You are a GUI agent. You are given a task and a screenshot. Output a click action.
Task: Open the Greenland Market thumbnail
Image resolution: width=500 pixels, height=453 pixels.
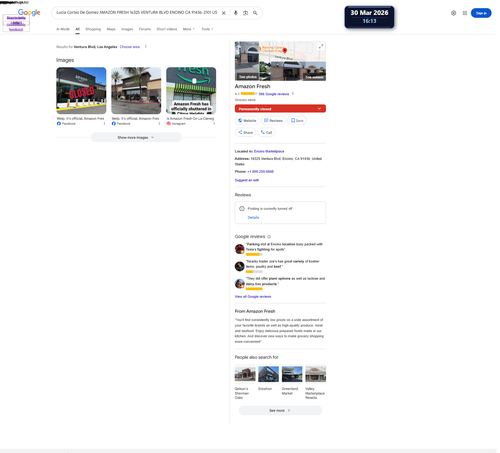pyautogui.click(x=292, y=374)
